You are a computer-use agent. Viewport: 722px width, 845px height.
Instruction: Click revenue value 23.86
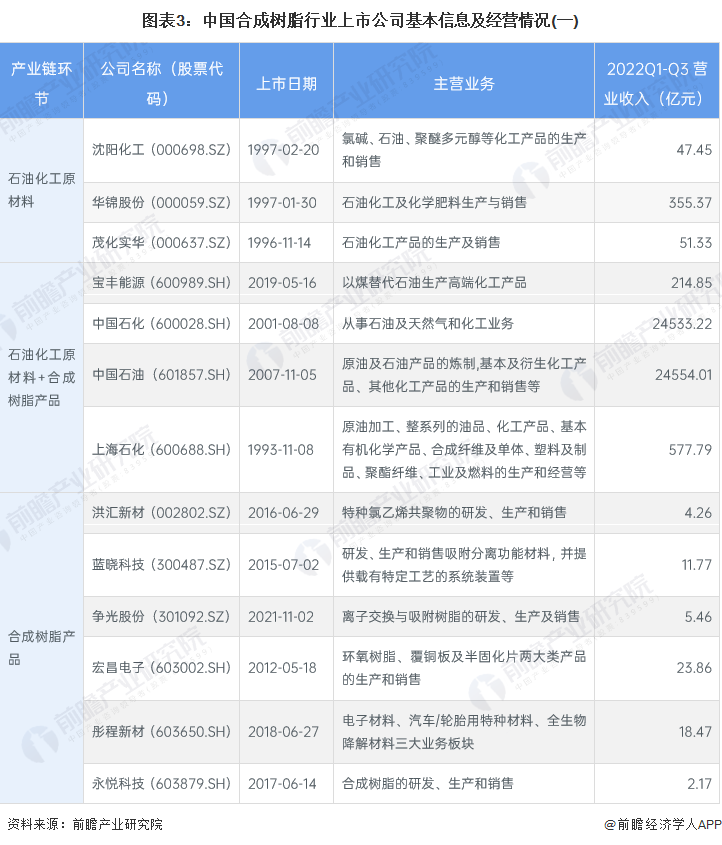(694, 668)
